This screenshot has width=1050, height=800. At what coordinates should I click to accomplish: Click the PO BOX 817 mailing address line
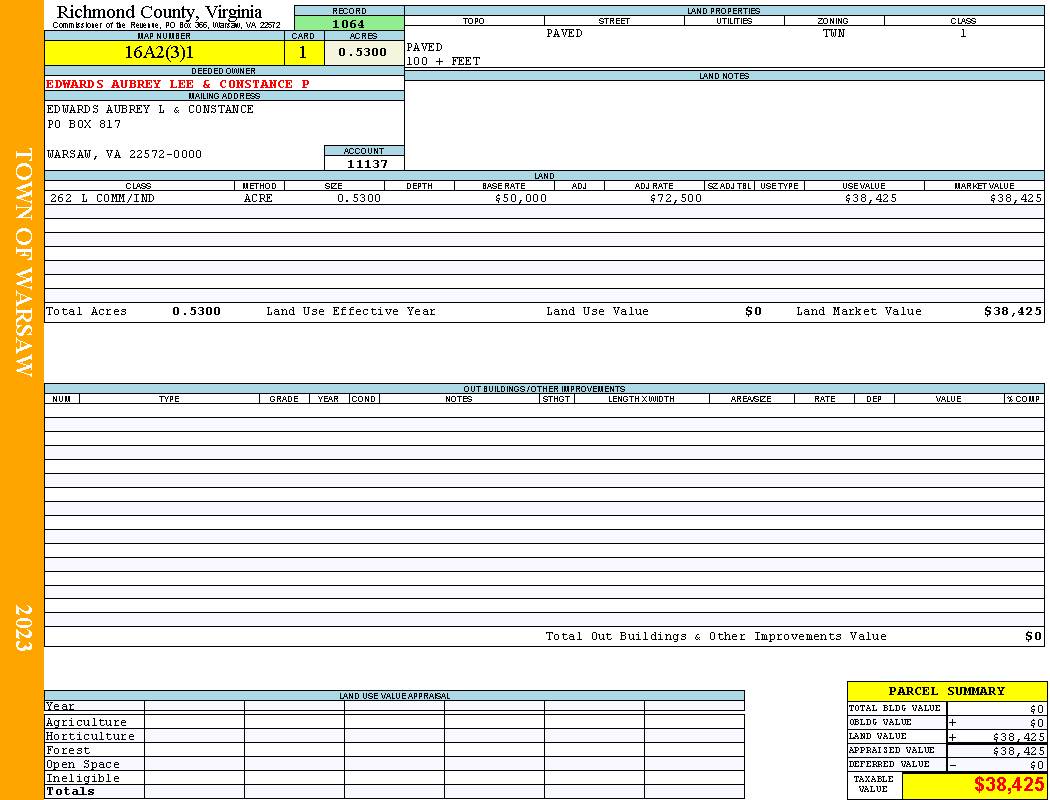pos(84,125)
